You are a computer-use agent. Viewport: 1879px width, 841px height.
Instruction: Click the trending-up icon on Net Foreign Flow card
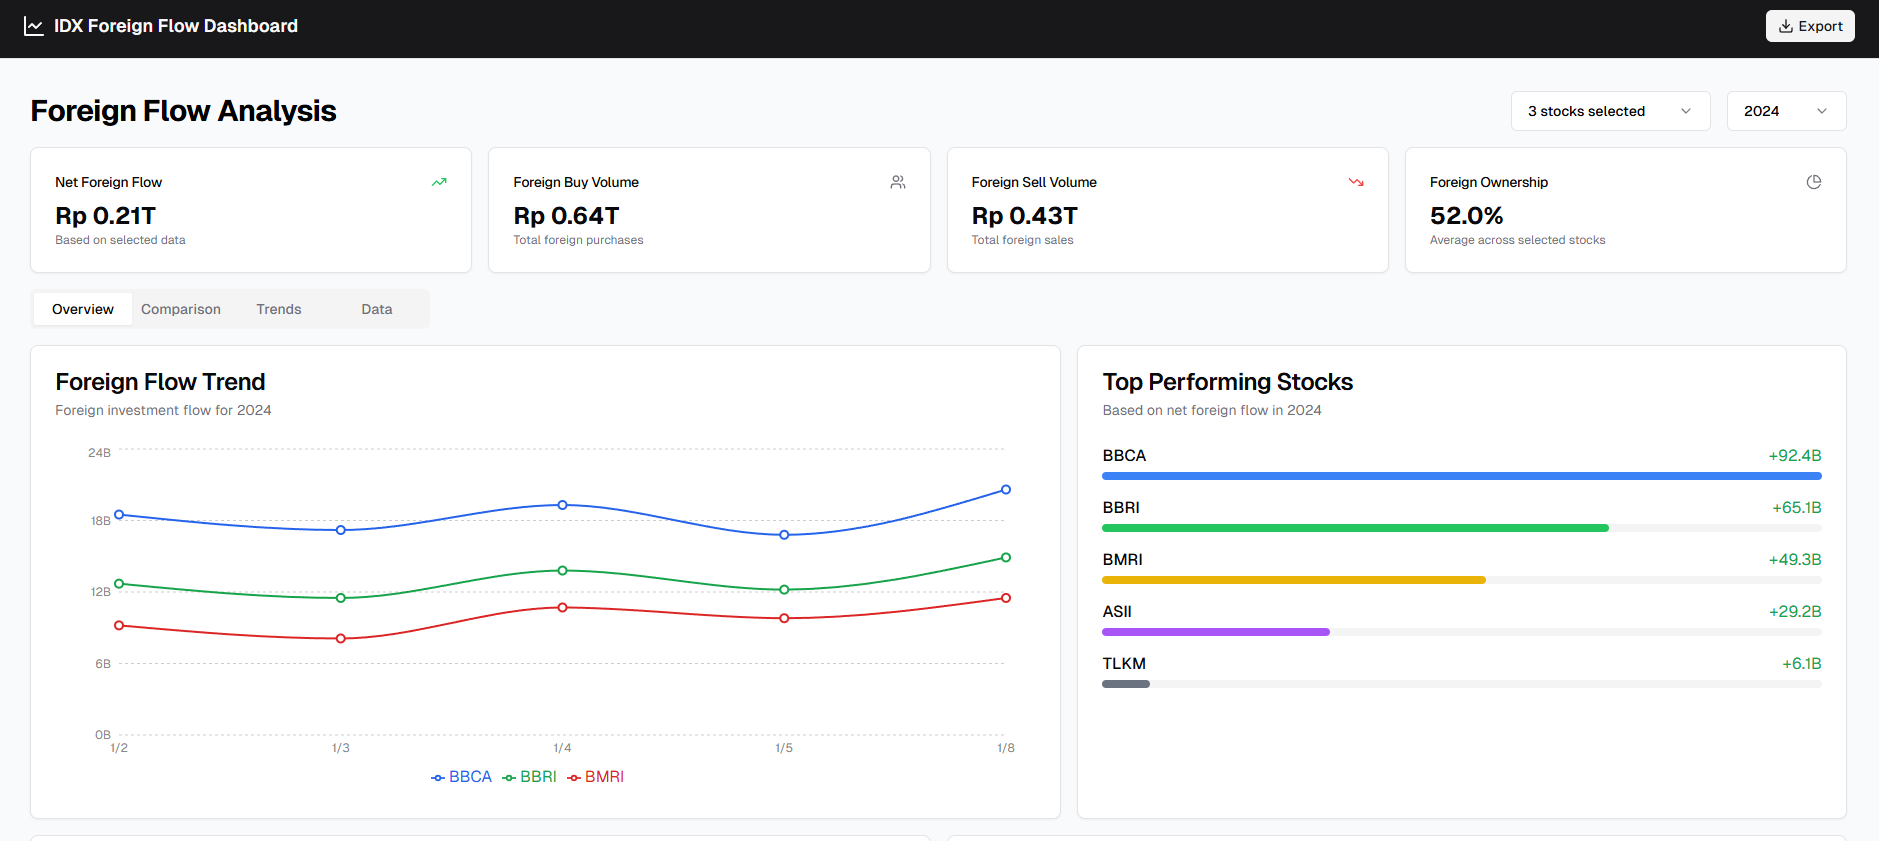pyautogui.click(x=439, y=182)
